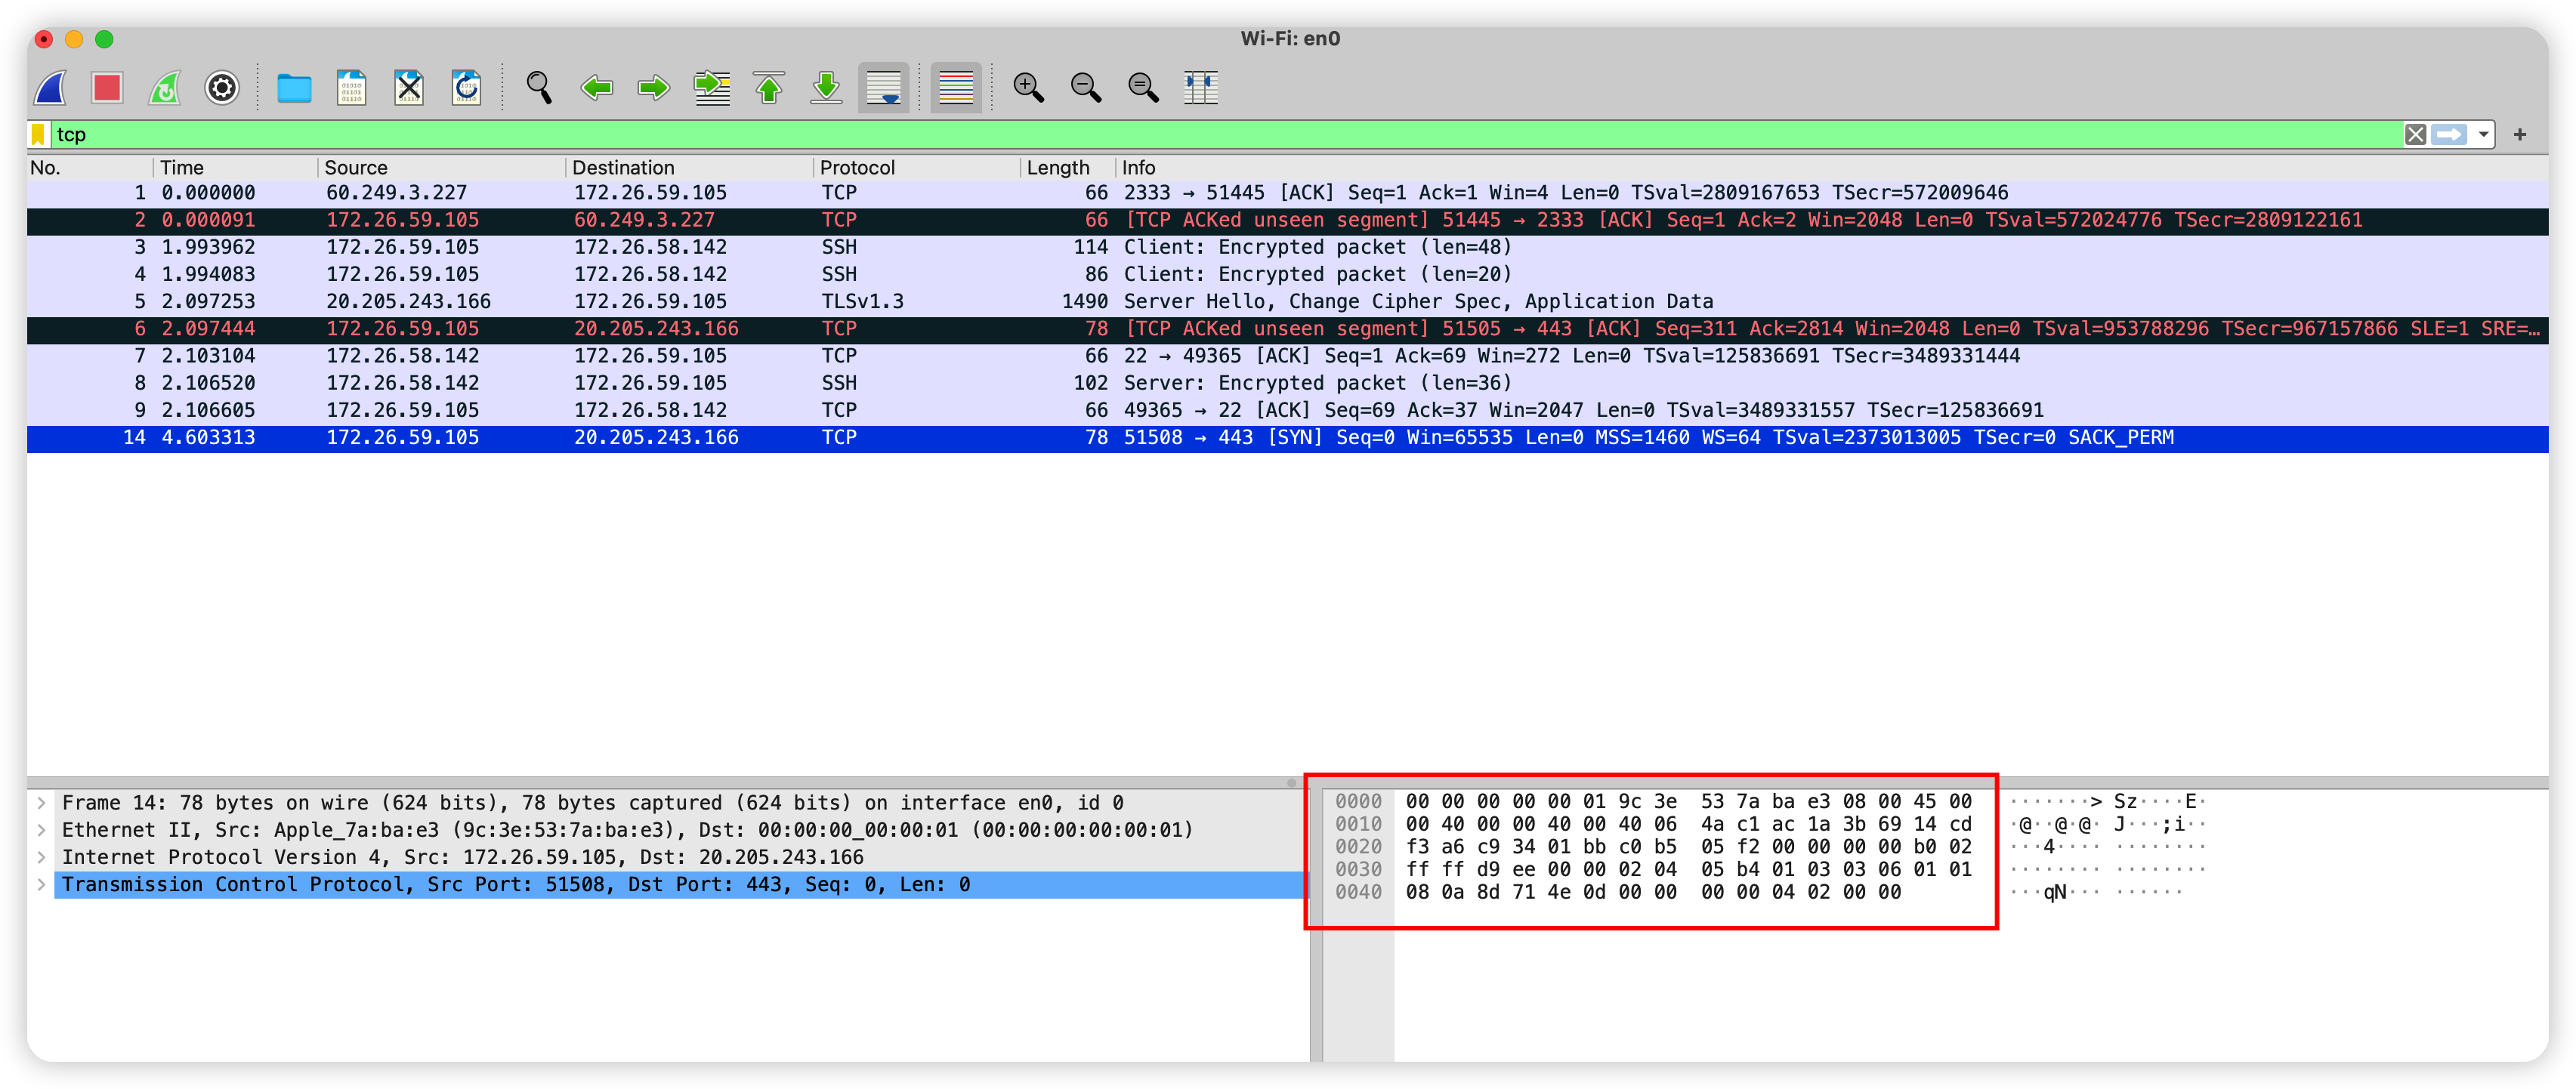The height and width of the screenshot is (1089, 2576).
Task: Open capture options gear icon
Action: pos(222,88)
